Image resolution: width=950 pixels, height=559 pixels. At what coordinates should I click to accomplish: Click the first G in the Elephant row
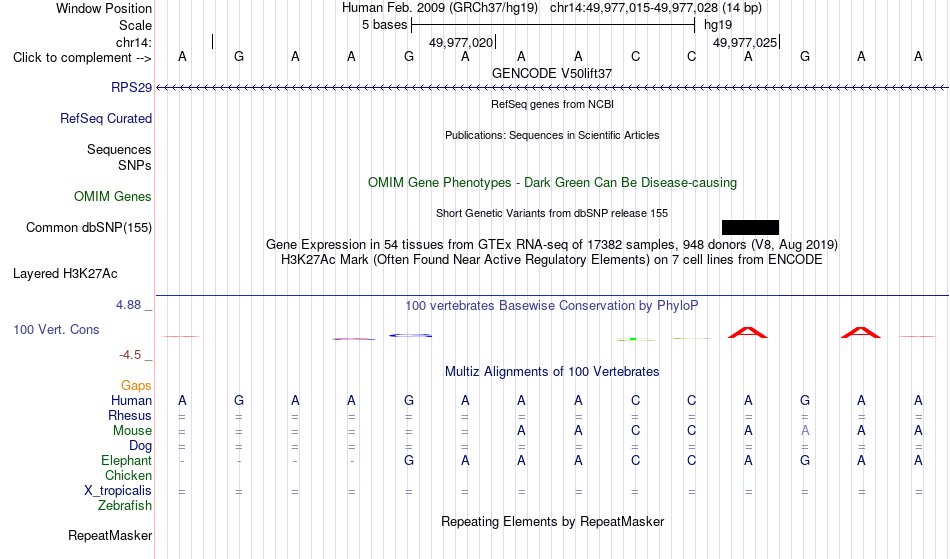pyautogui.click(x=409, y=461)
